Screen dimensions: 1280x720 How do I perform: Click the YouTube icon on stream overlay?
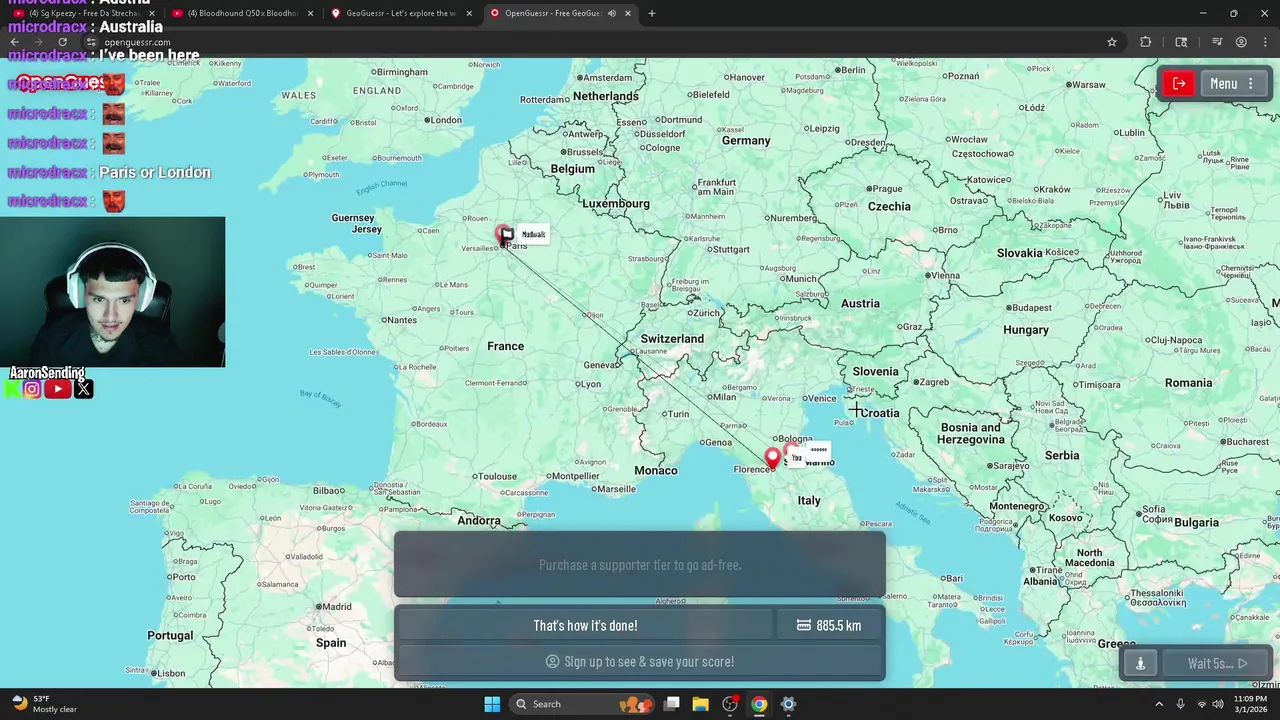click(x=58, y=389)
